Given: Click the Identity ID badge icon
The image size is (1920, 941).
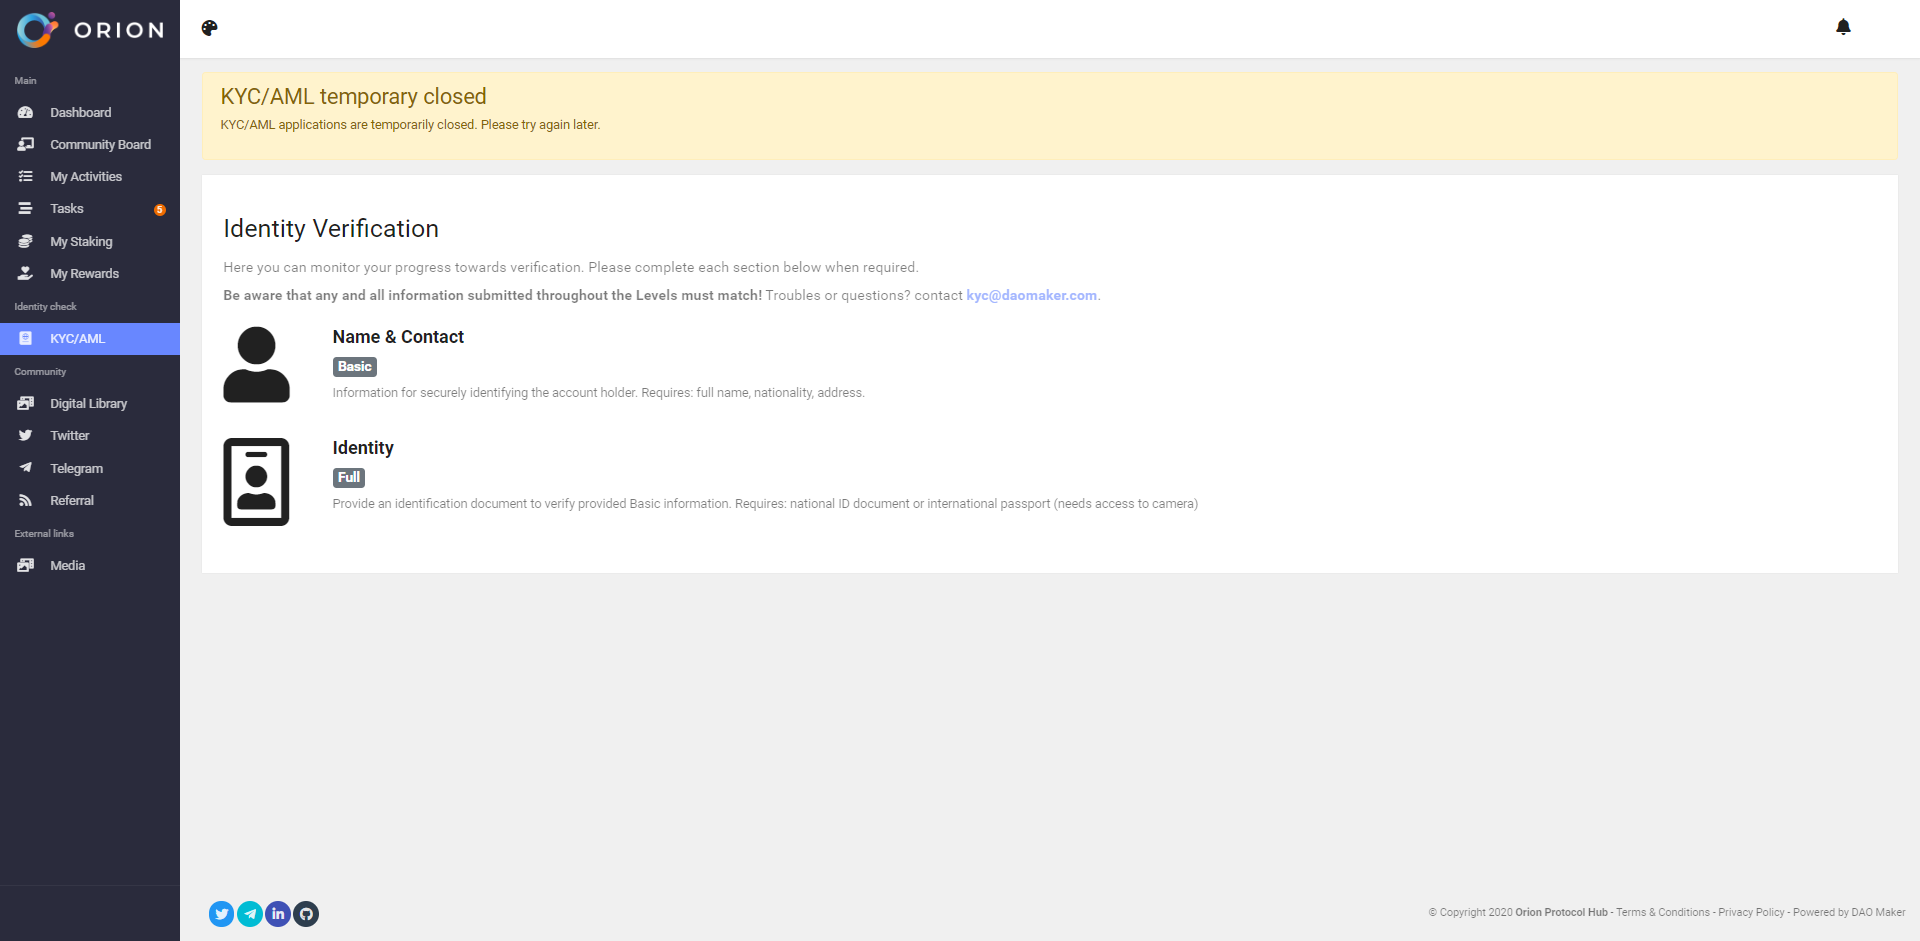Looking at the screenshot, I should (x=256, y=482).
